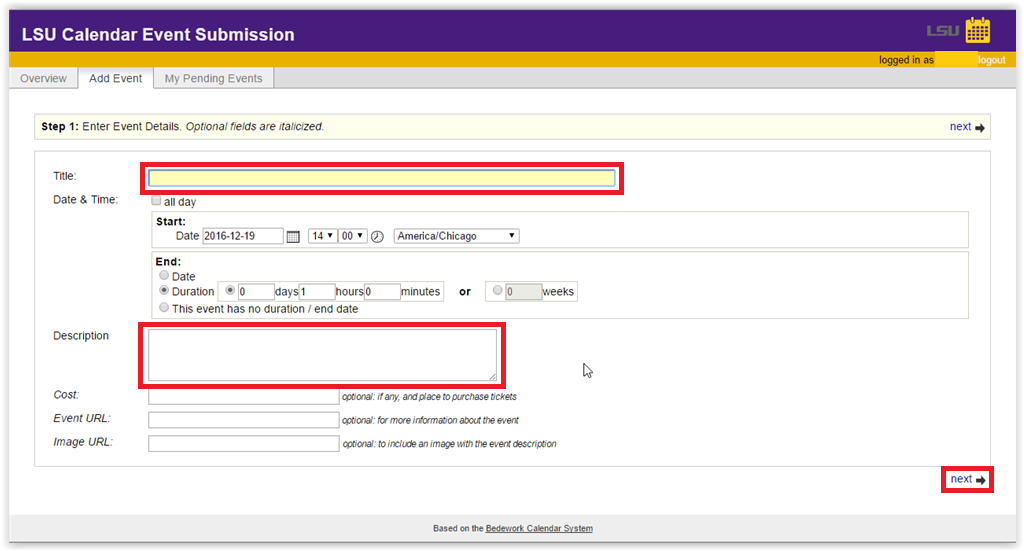The height and width of the screenshot is (551, 1024).
Task: Focus the Cost input field
Action: tap(244, 396)
